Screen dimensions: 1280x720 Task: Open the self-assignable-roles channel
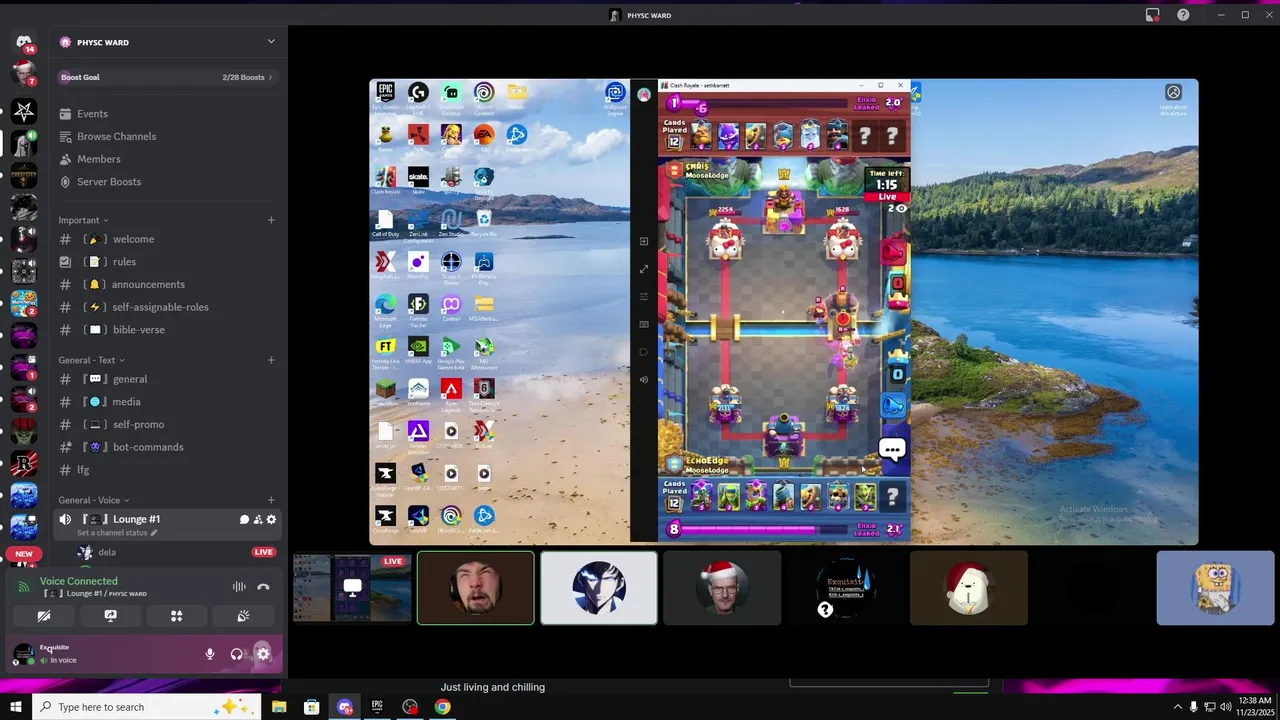click(167, 307)
